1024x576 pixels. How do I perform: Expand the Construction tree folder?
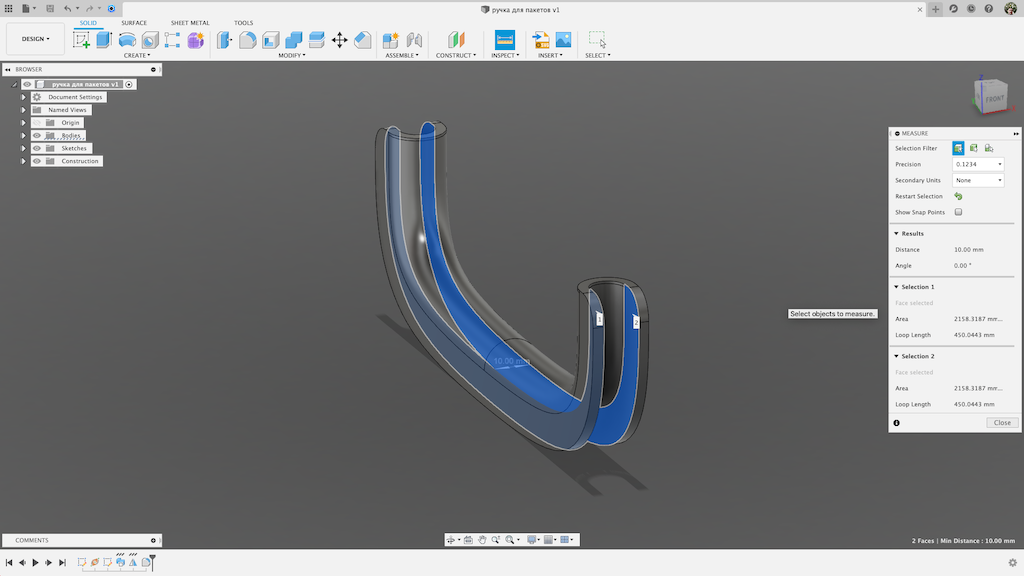pos(24,161)
